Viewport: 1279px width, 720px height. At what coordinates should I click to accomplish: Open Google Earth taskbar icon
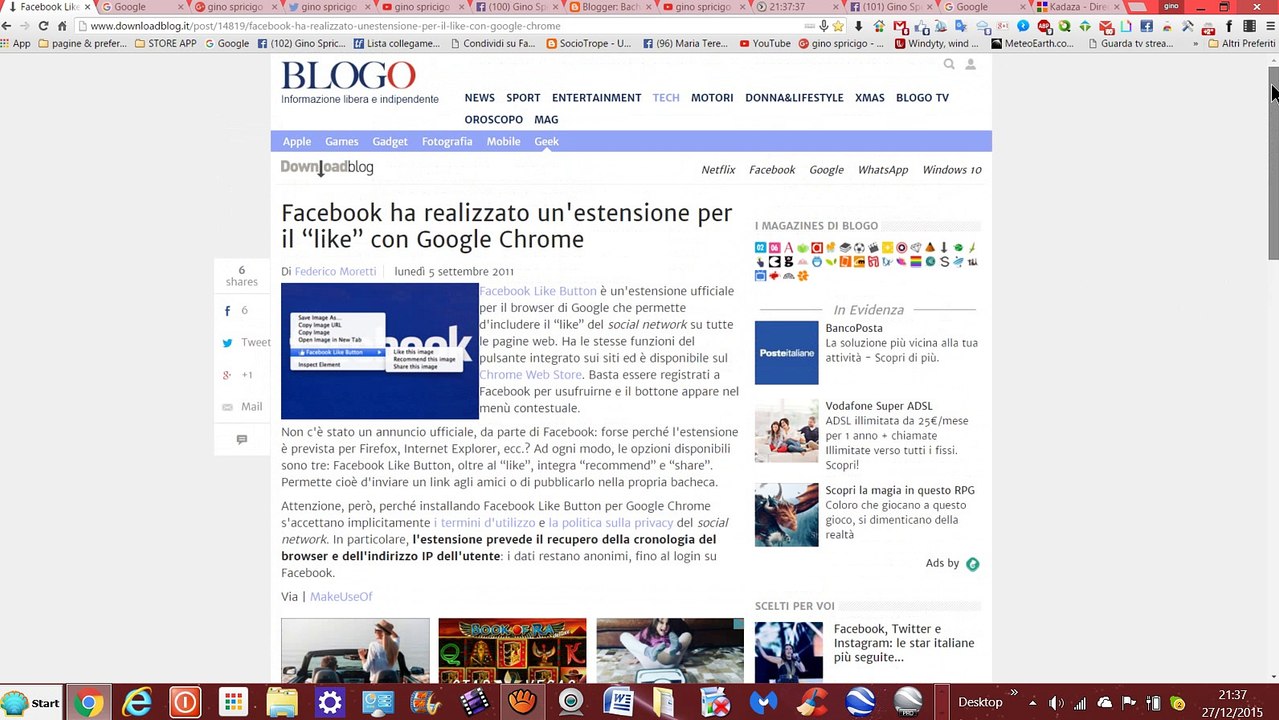(860, 703)
